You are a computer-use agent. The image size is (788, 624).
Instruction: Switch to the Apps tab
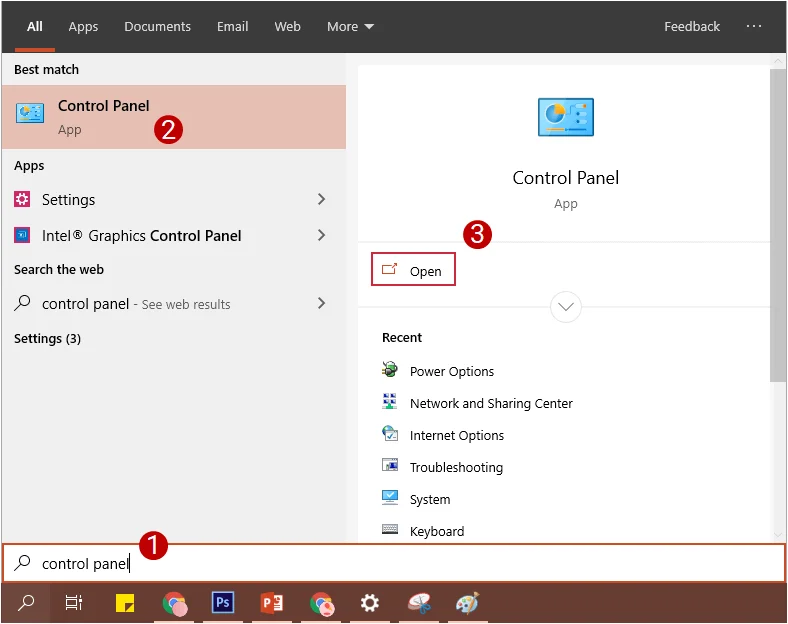point(83,27)
